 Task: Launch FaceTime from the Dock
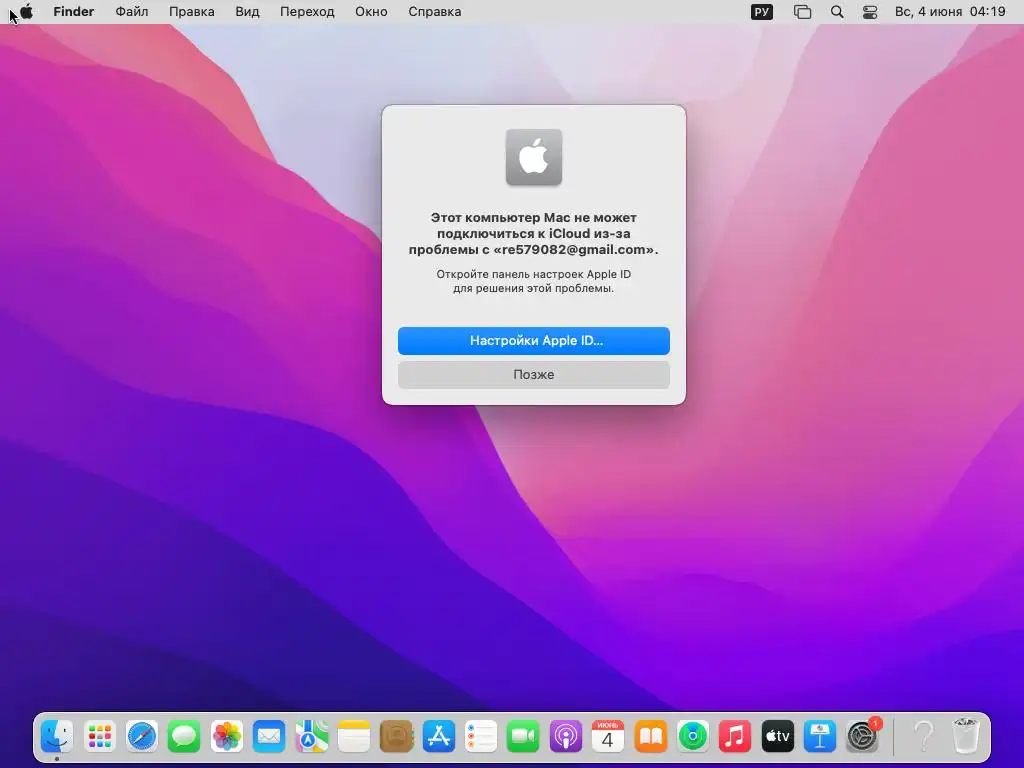coord(523,737)
